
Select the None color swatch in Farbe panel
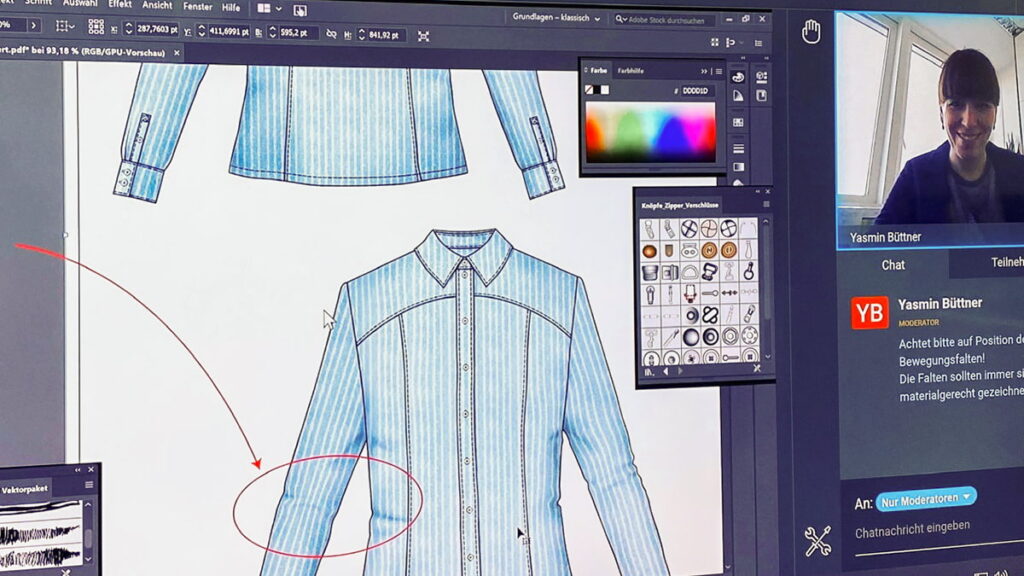(589, 89)
